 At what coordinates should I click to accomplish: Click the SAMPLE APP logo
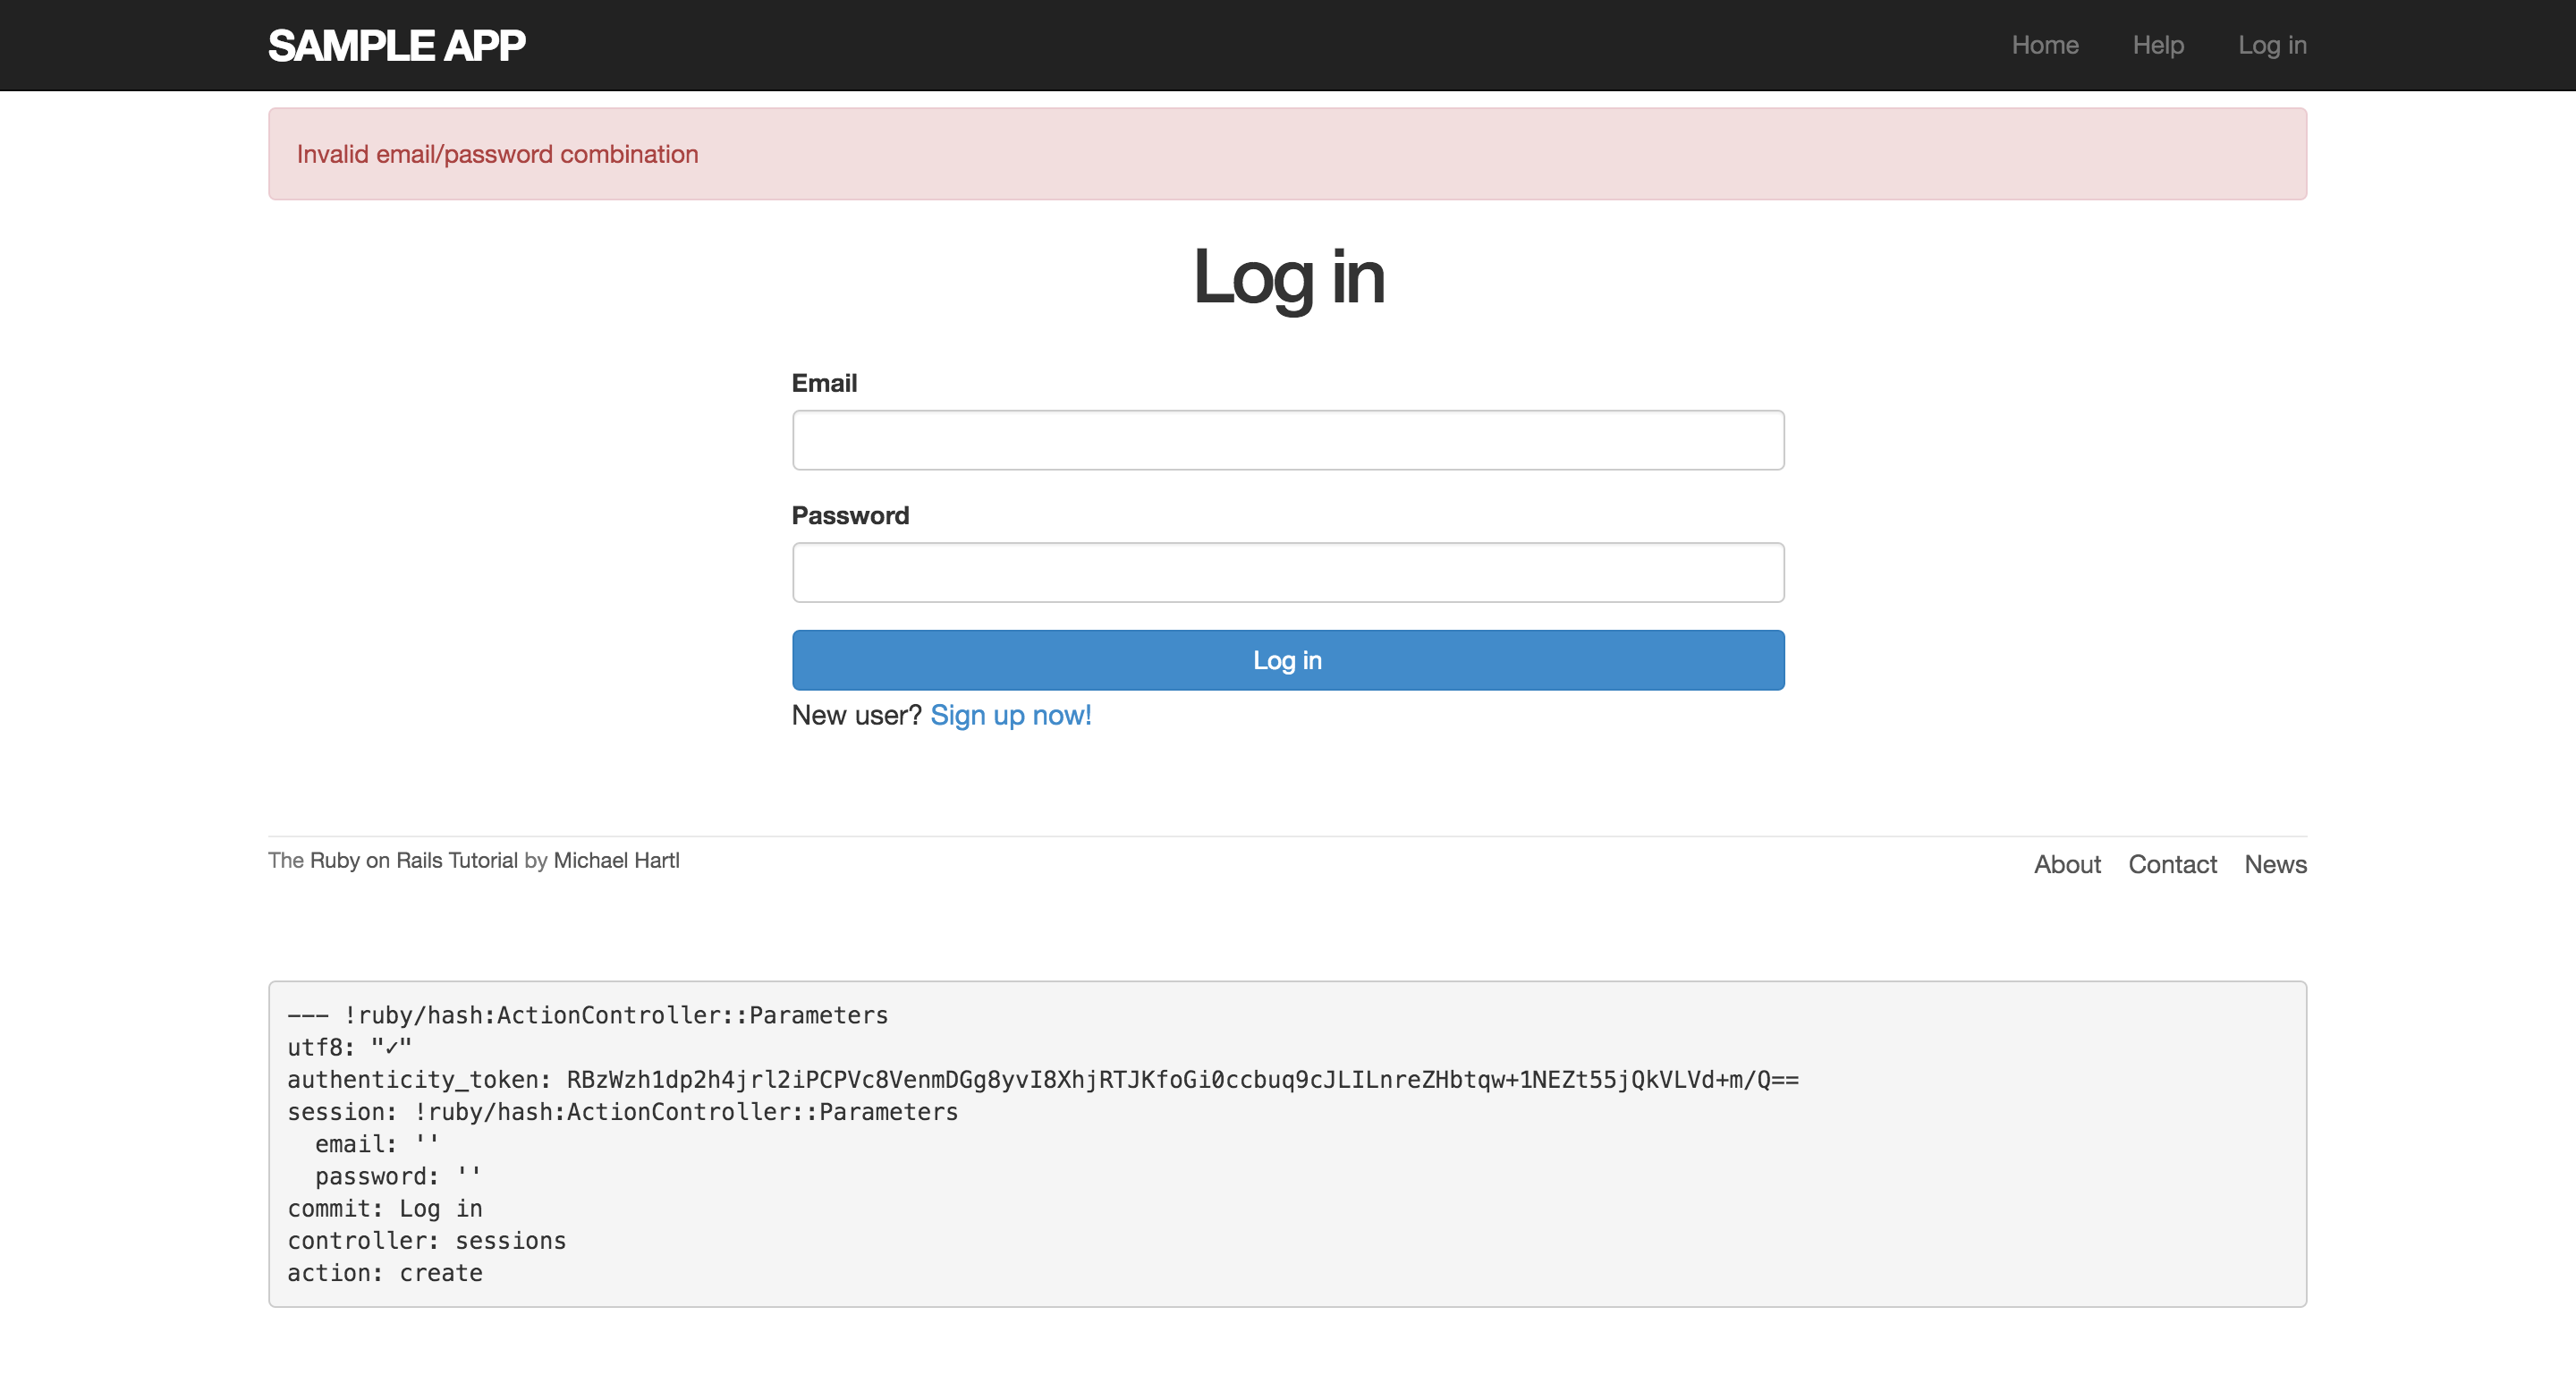396,46
